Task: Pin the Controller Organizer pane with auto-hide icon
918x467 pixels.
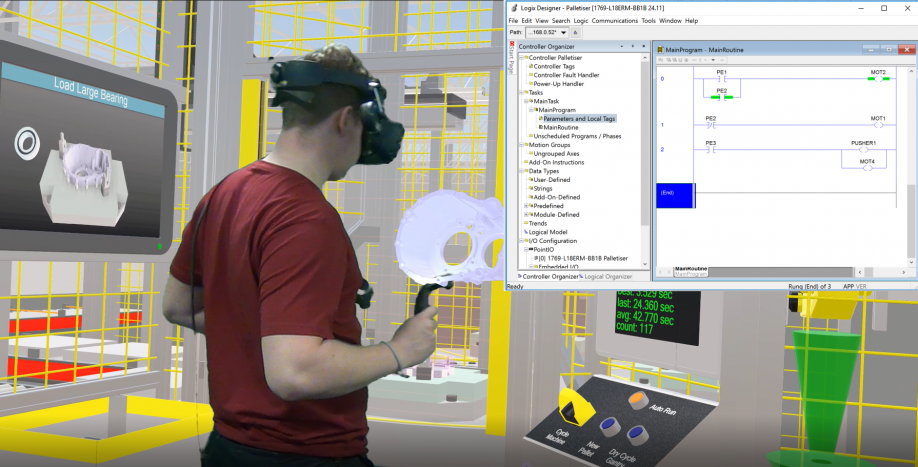Action: pos(633,46)
